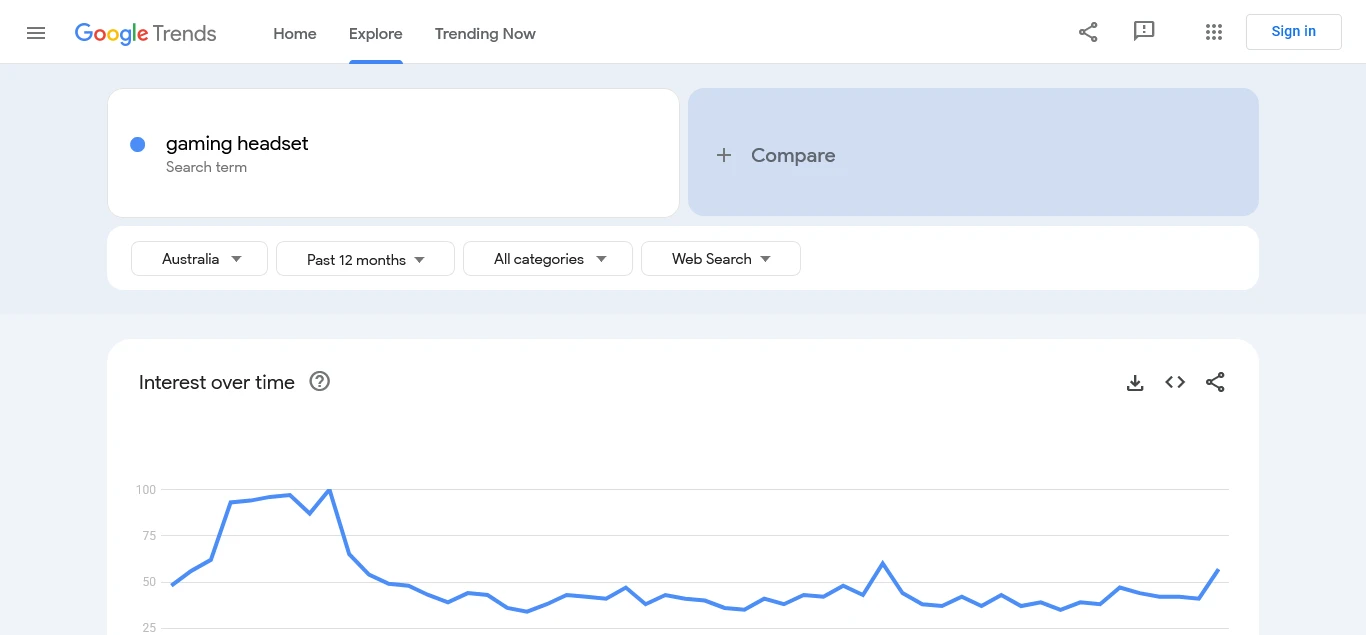This screenshot has width=1366, height=635.
Task: Share the Interest over time chart
Action: coord(1215,382)
